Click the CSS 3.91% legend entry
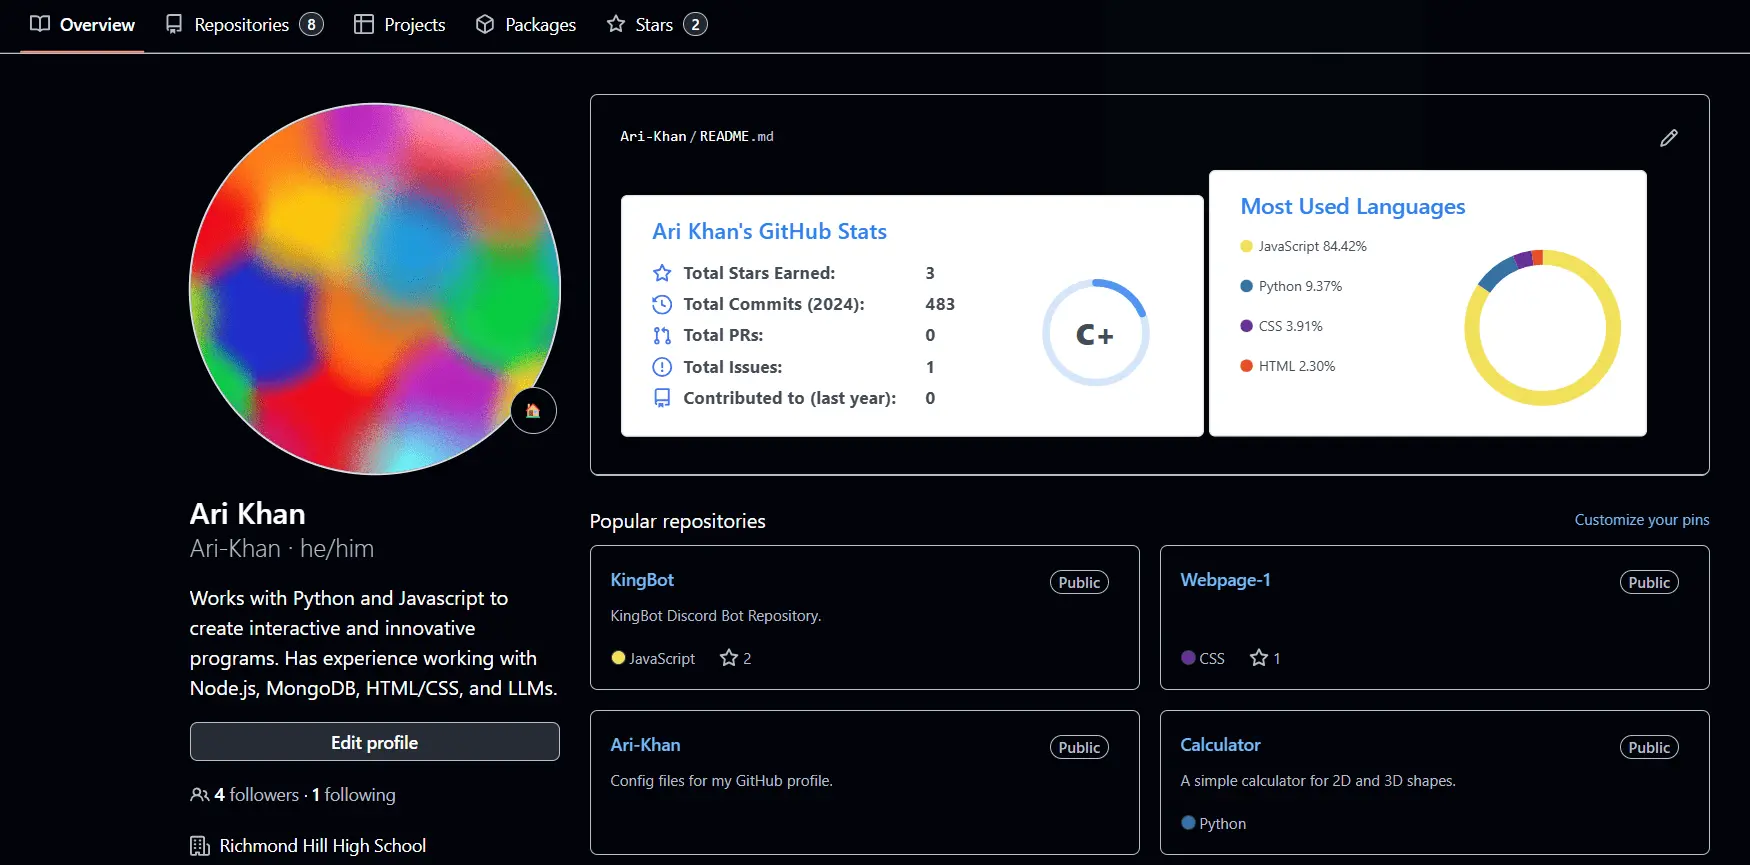The width and height of the screenshot is (1750, 865). (x=1281, y=326)
